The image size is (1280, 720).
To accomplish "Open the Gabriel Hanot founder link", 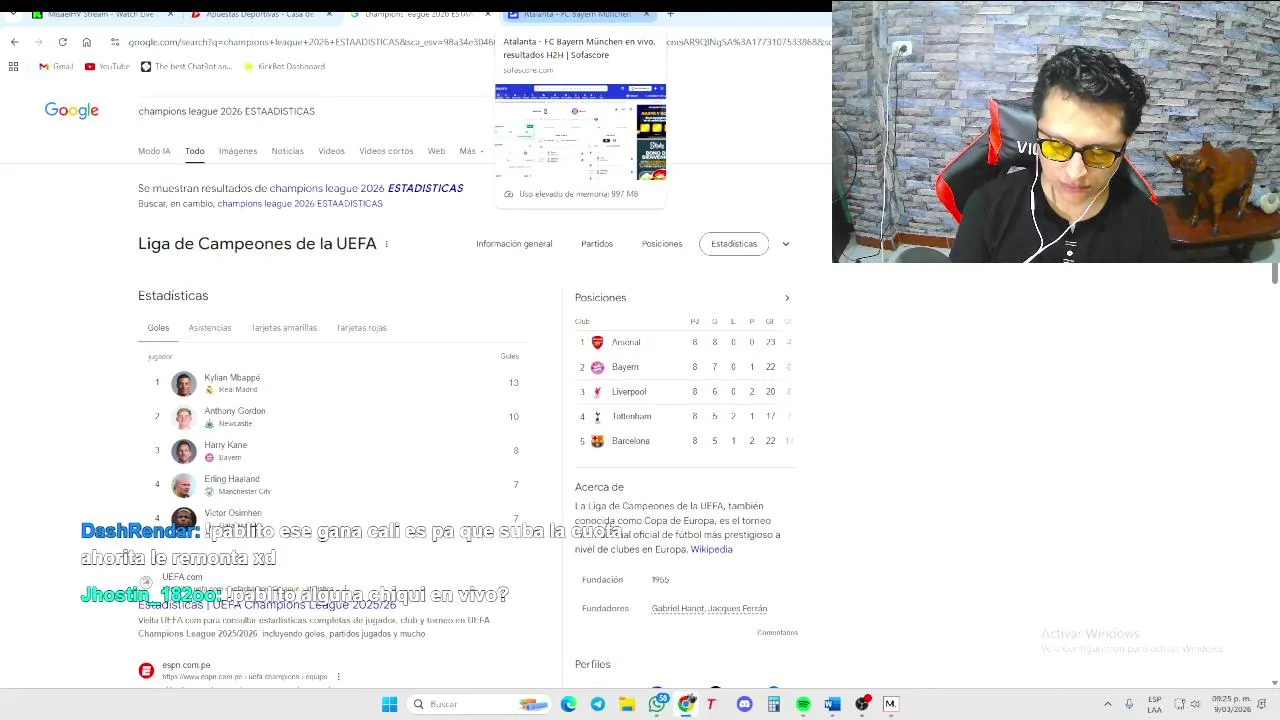I will click(678, 609).
